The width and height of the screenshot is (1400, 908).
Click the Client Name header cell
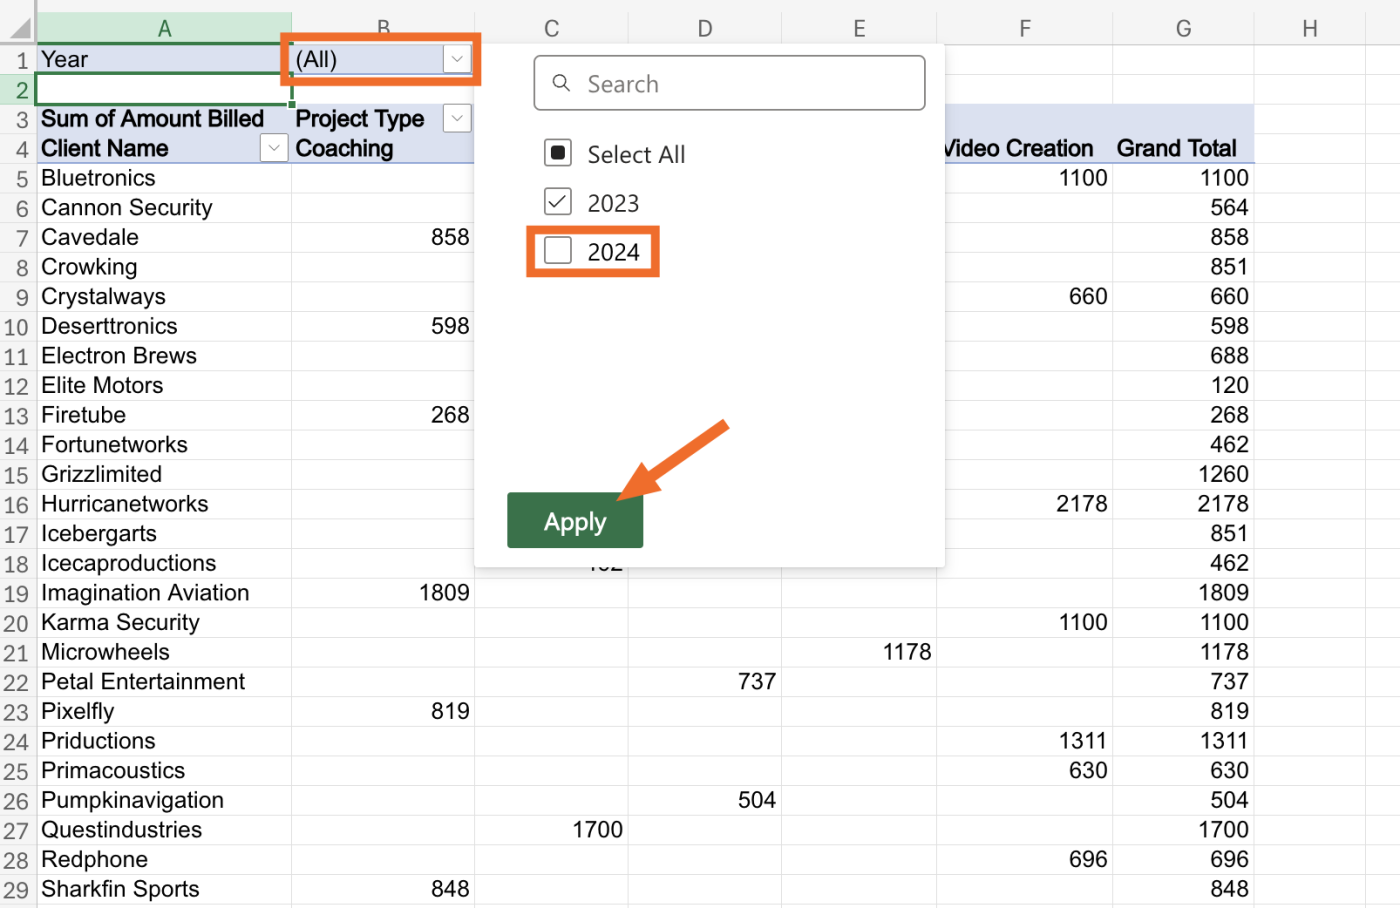148,148
